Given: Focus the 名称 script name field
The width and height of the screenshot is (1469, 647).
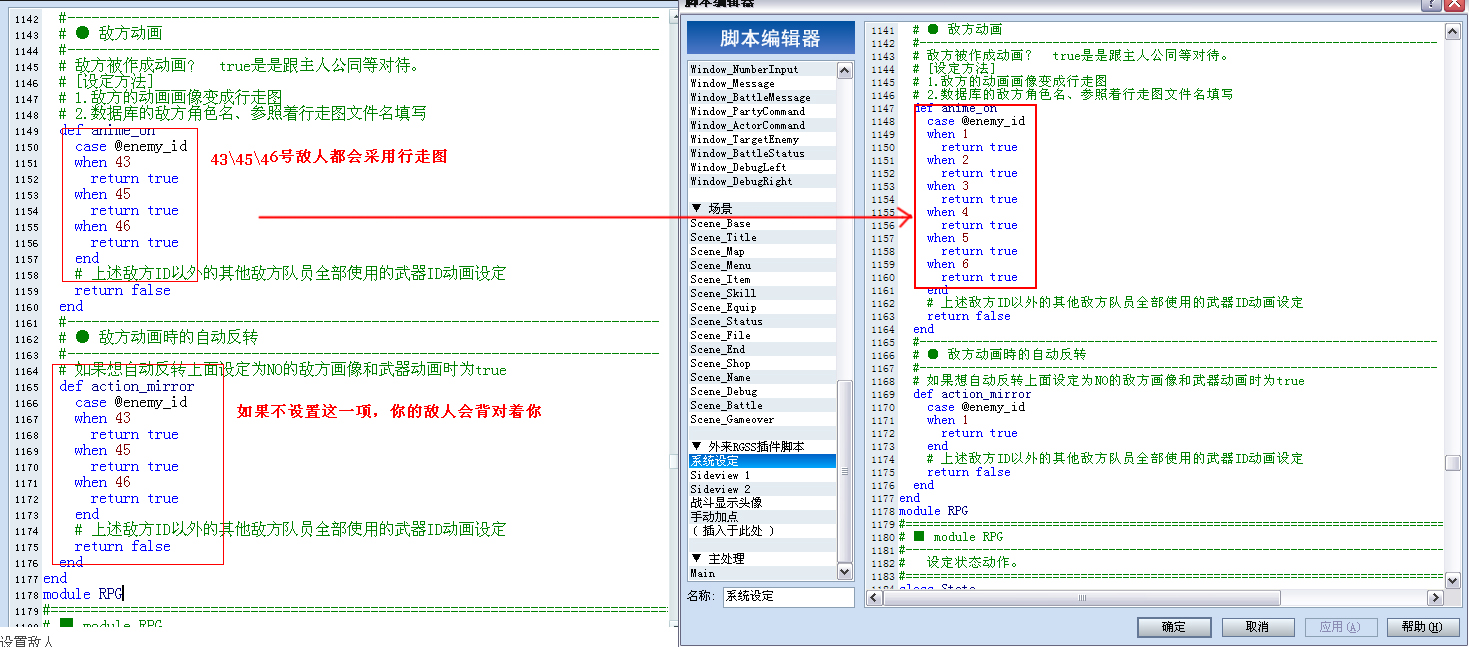Looking at the screenshot, I should point(789,596).
